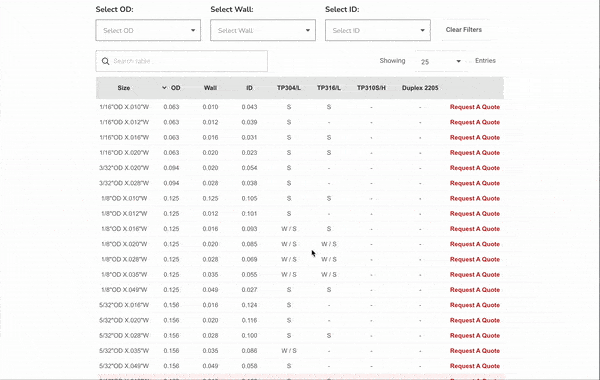
Task: Open the Select Wall dropdown
Action: [263, 30]
